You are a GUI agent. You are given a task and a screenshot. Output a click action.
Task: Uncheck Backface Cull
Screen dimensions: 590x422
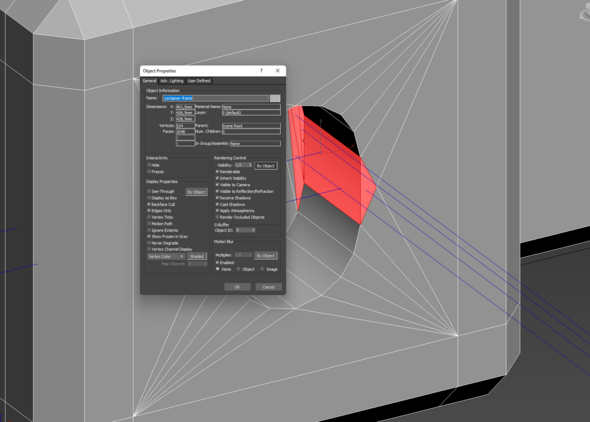[149, 204]
